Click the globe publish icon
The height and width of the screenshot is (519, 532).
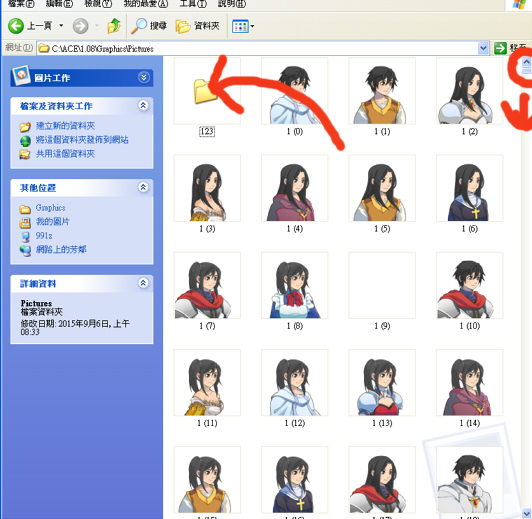pyautogui.click(x=25, y=141)
